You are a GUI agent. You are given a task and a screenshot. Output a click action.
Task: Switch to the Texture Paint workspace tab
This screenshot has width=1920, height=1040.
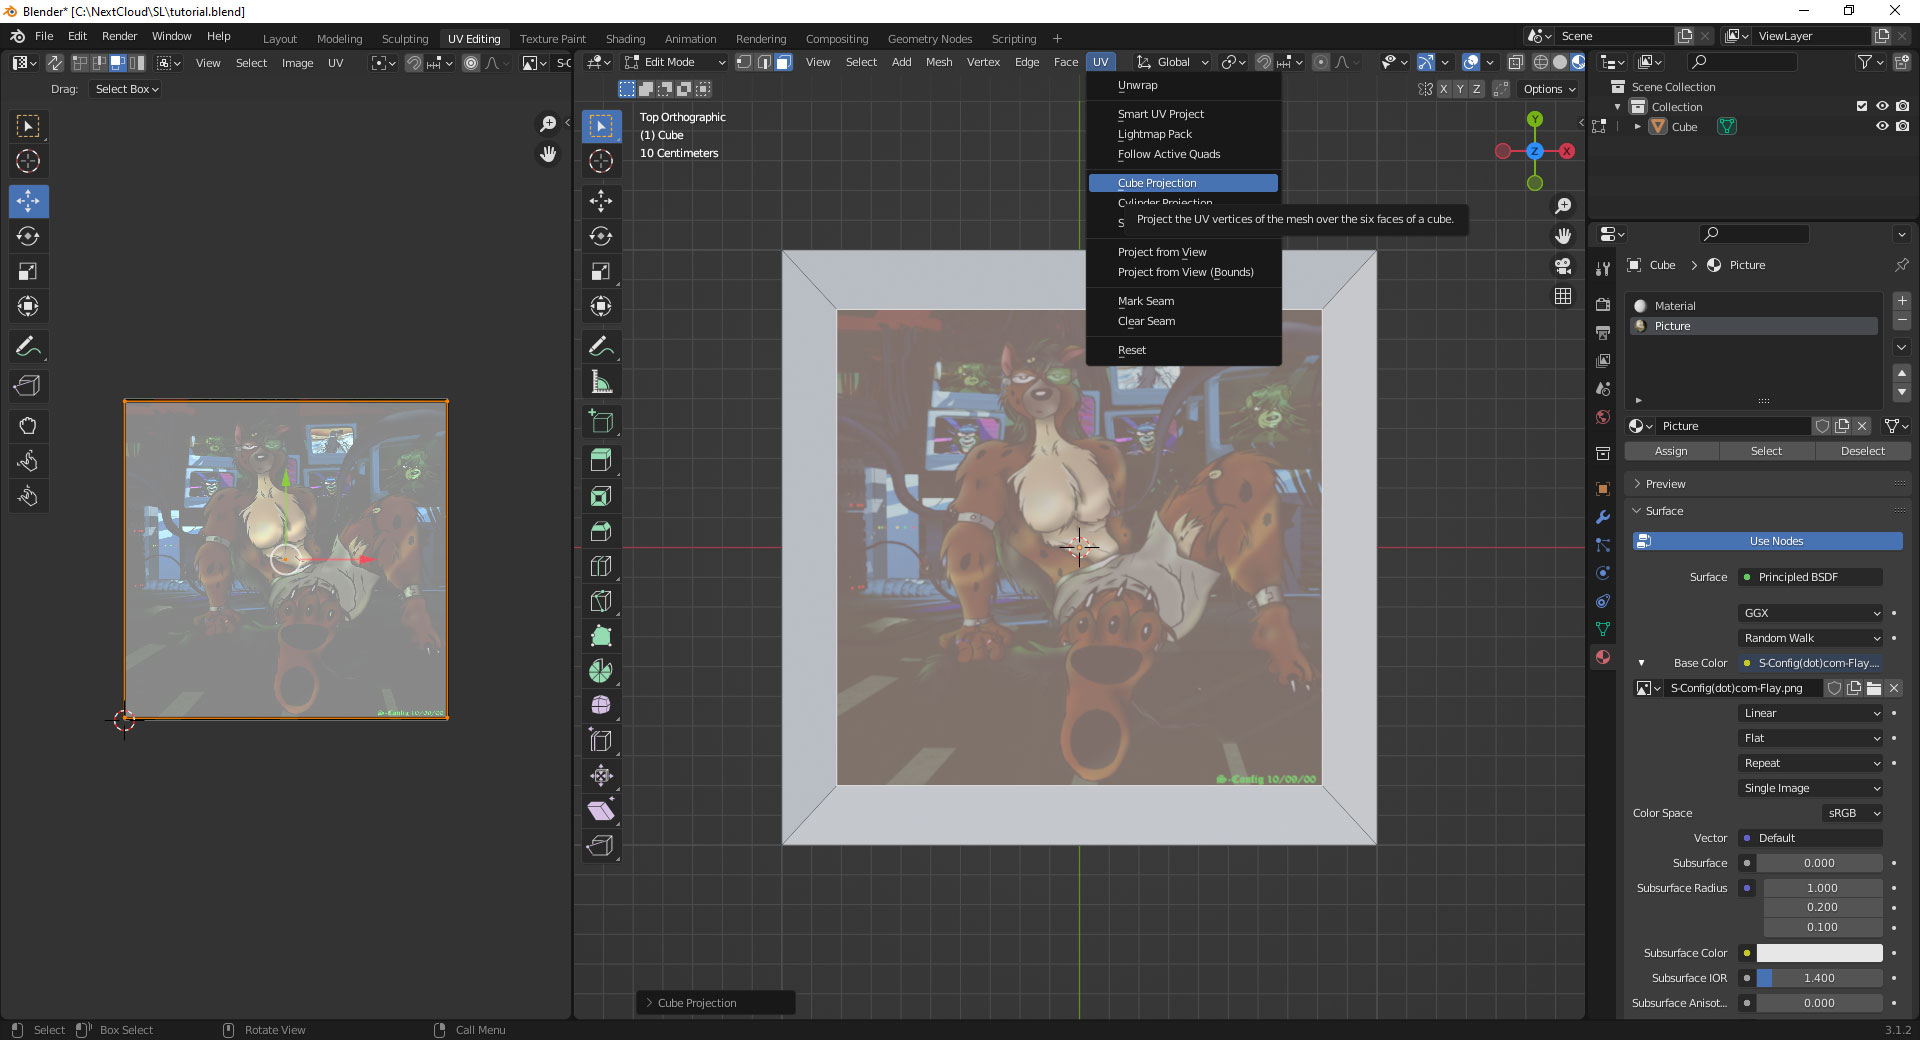coord(552,39)
